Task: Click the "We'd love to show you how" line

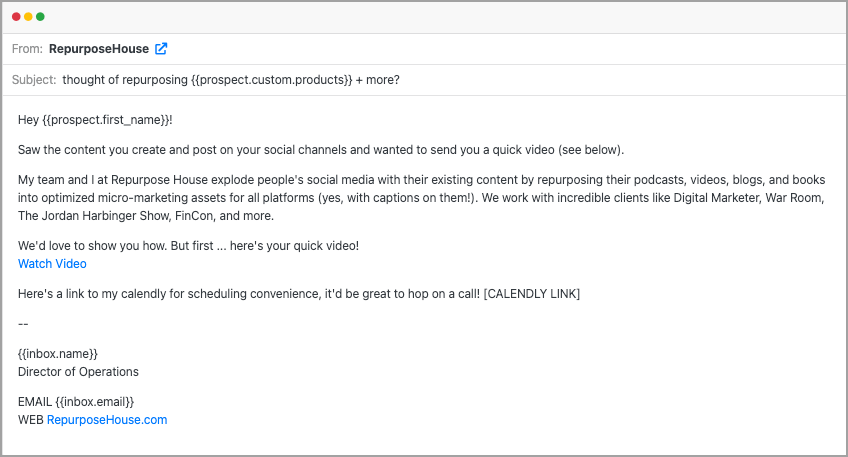Action: [x=188, y=246]
